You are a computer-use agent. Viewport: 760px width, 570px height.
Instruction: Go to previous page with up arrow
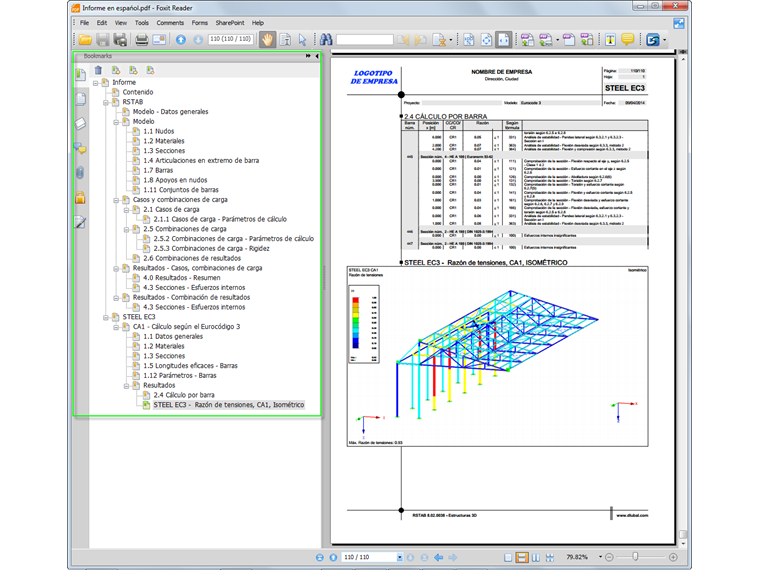pyautogui.click(x=181, y=40)
